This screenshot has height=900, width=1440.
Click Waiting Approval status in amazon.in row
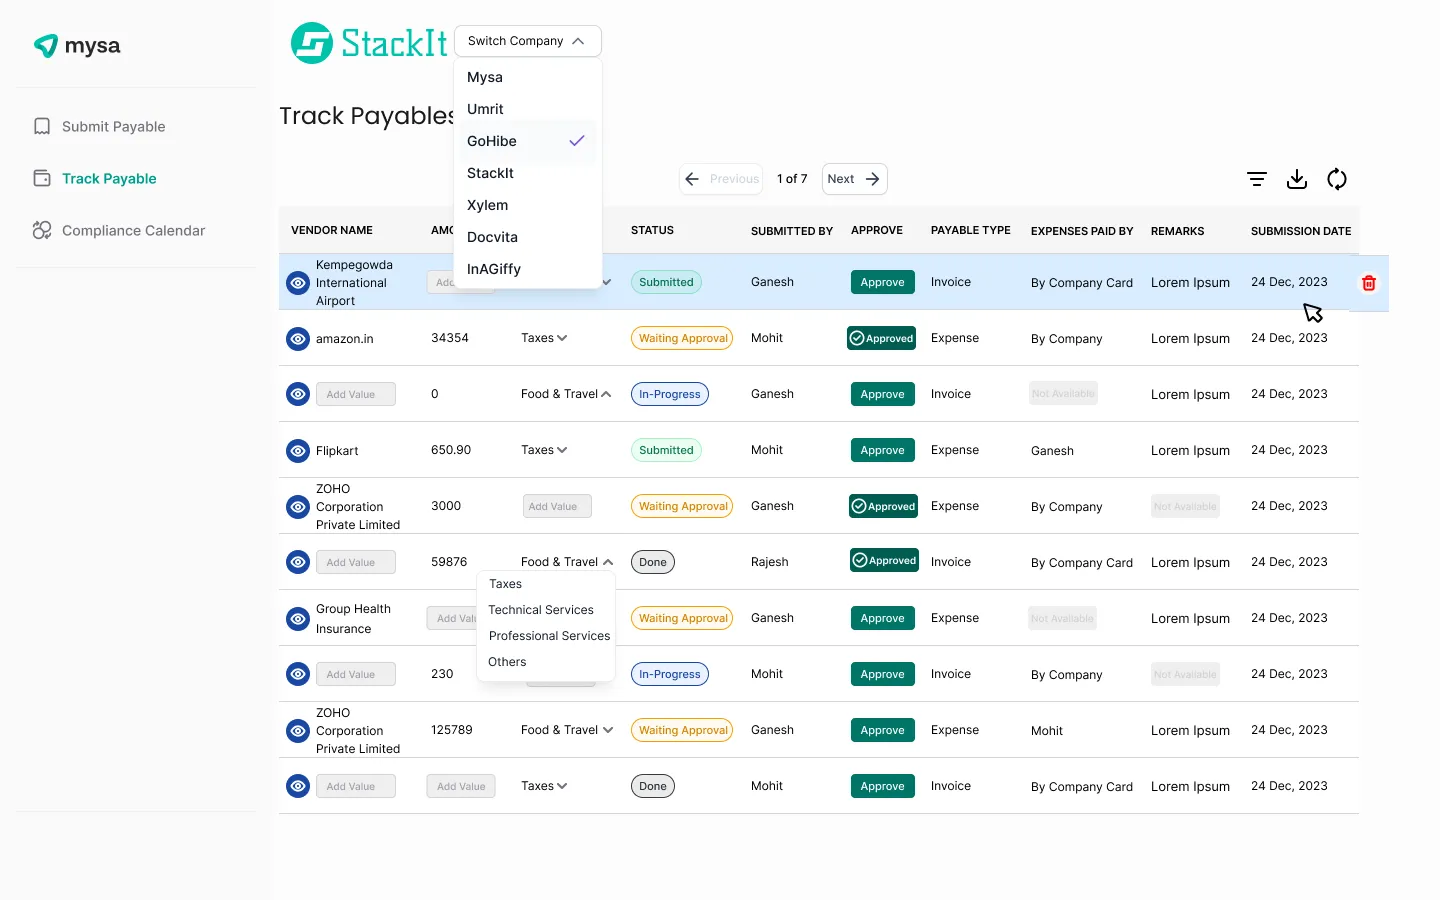pos(682,338)
